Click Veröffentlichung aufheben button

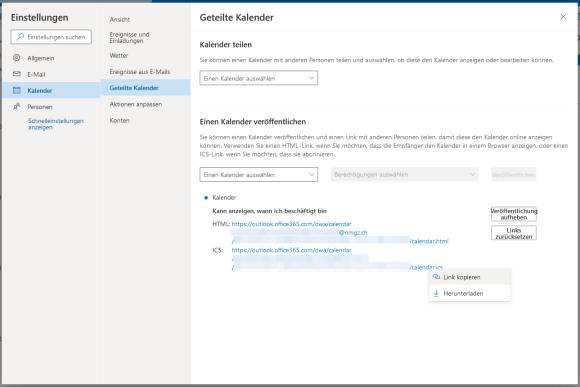[x=514, y=214]
